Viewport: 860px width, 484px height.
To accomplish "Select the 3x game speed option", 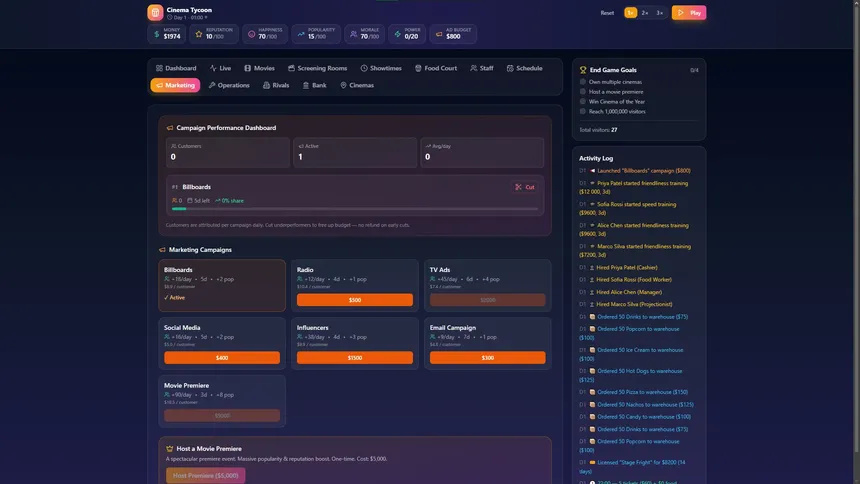I will pos(659,13).
